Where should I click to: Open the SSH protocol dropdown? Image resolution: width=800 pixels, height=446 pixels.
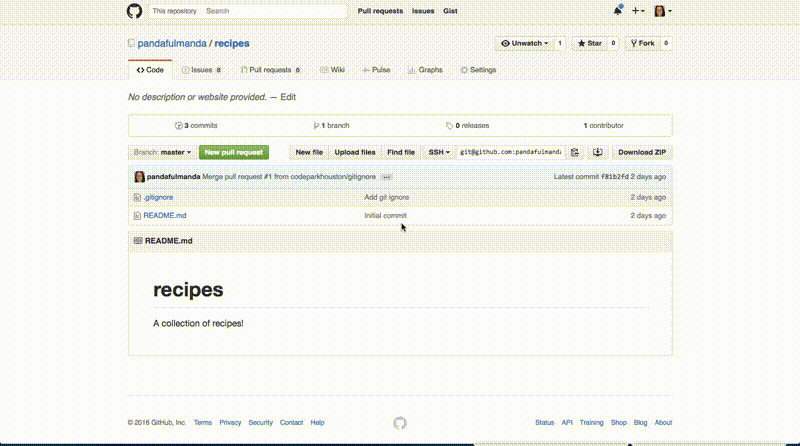pyautogui.click(x=439, y=152)
